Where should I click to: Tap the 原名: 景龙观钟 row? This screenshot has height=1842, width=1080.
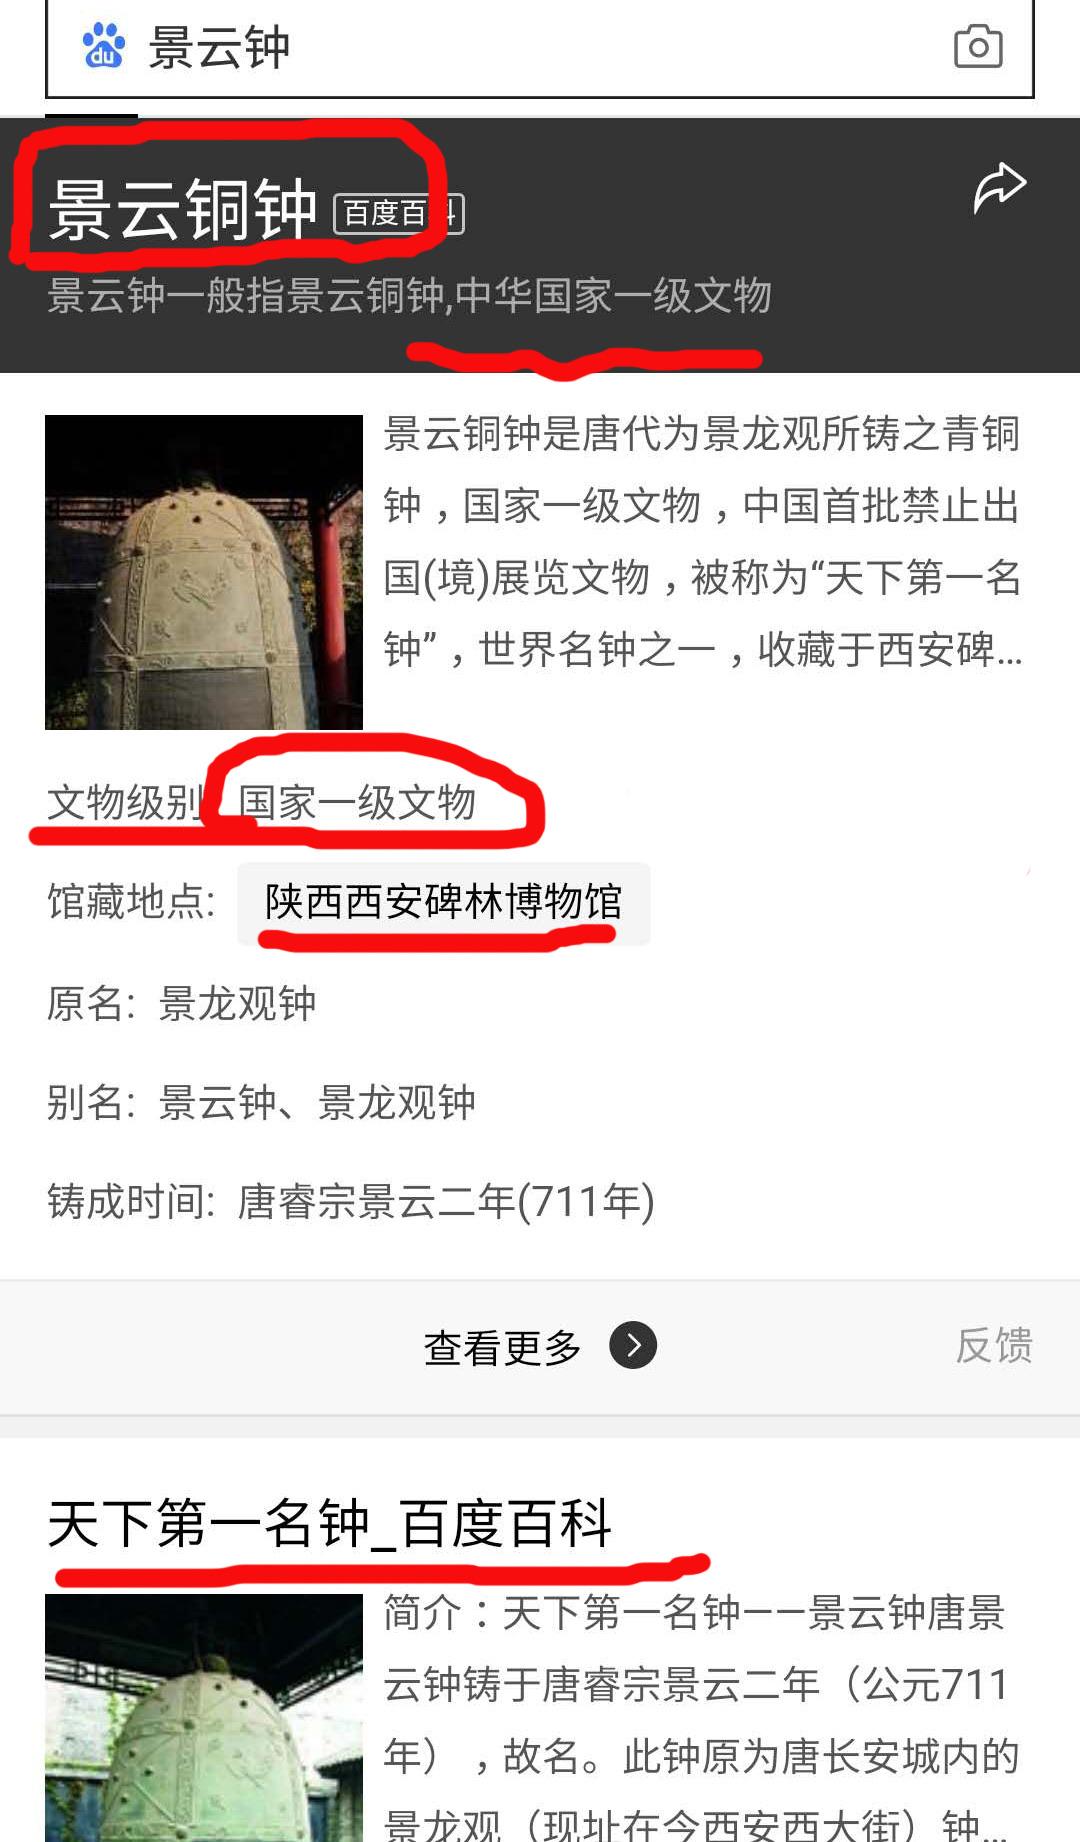point(182,1003)
